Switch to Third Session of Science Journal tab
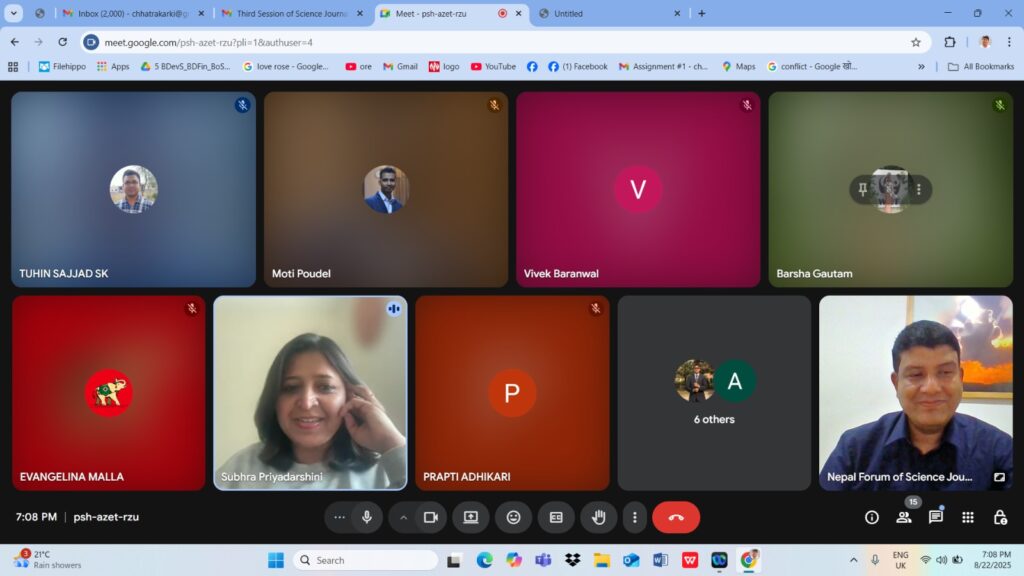 tap(292, 13)
